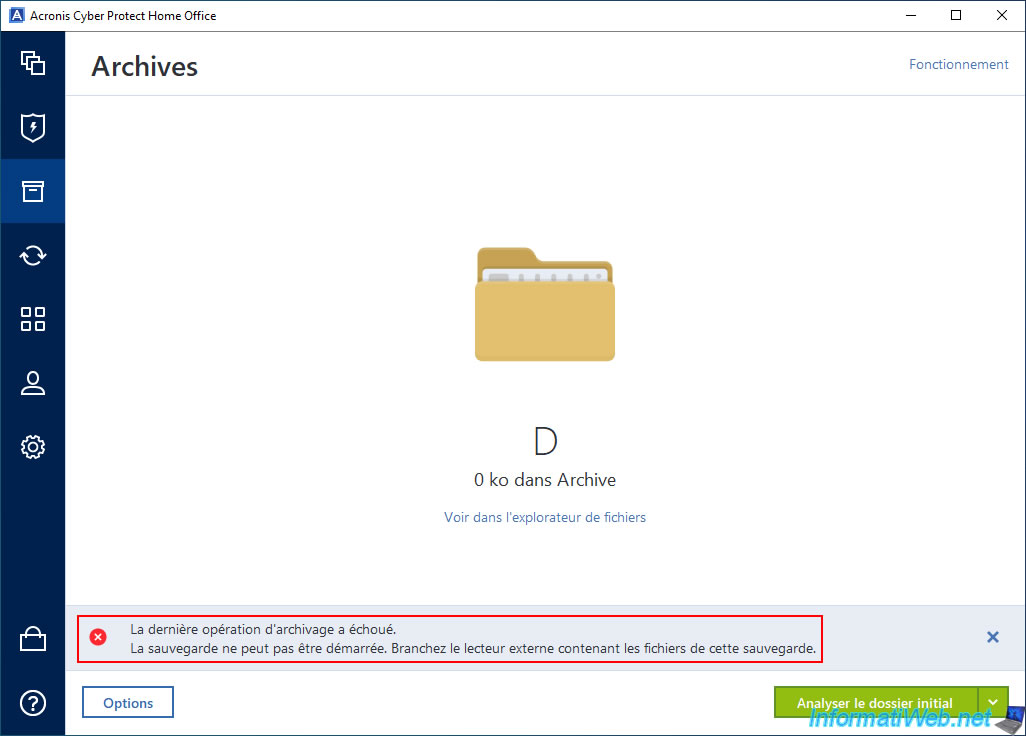Open the Sync section in sidebar
The image size is (1026, 736).
point(33,255)
